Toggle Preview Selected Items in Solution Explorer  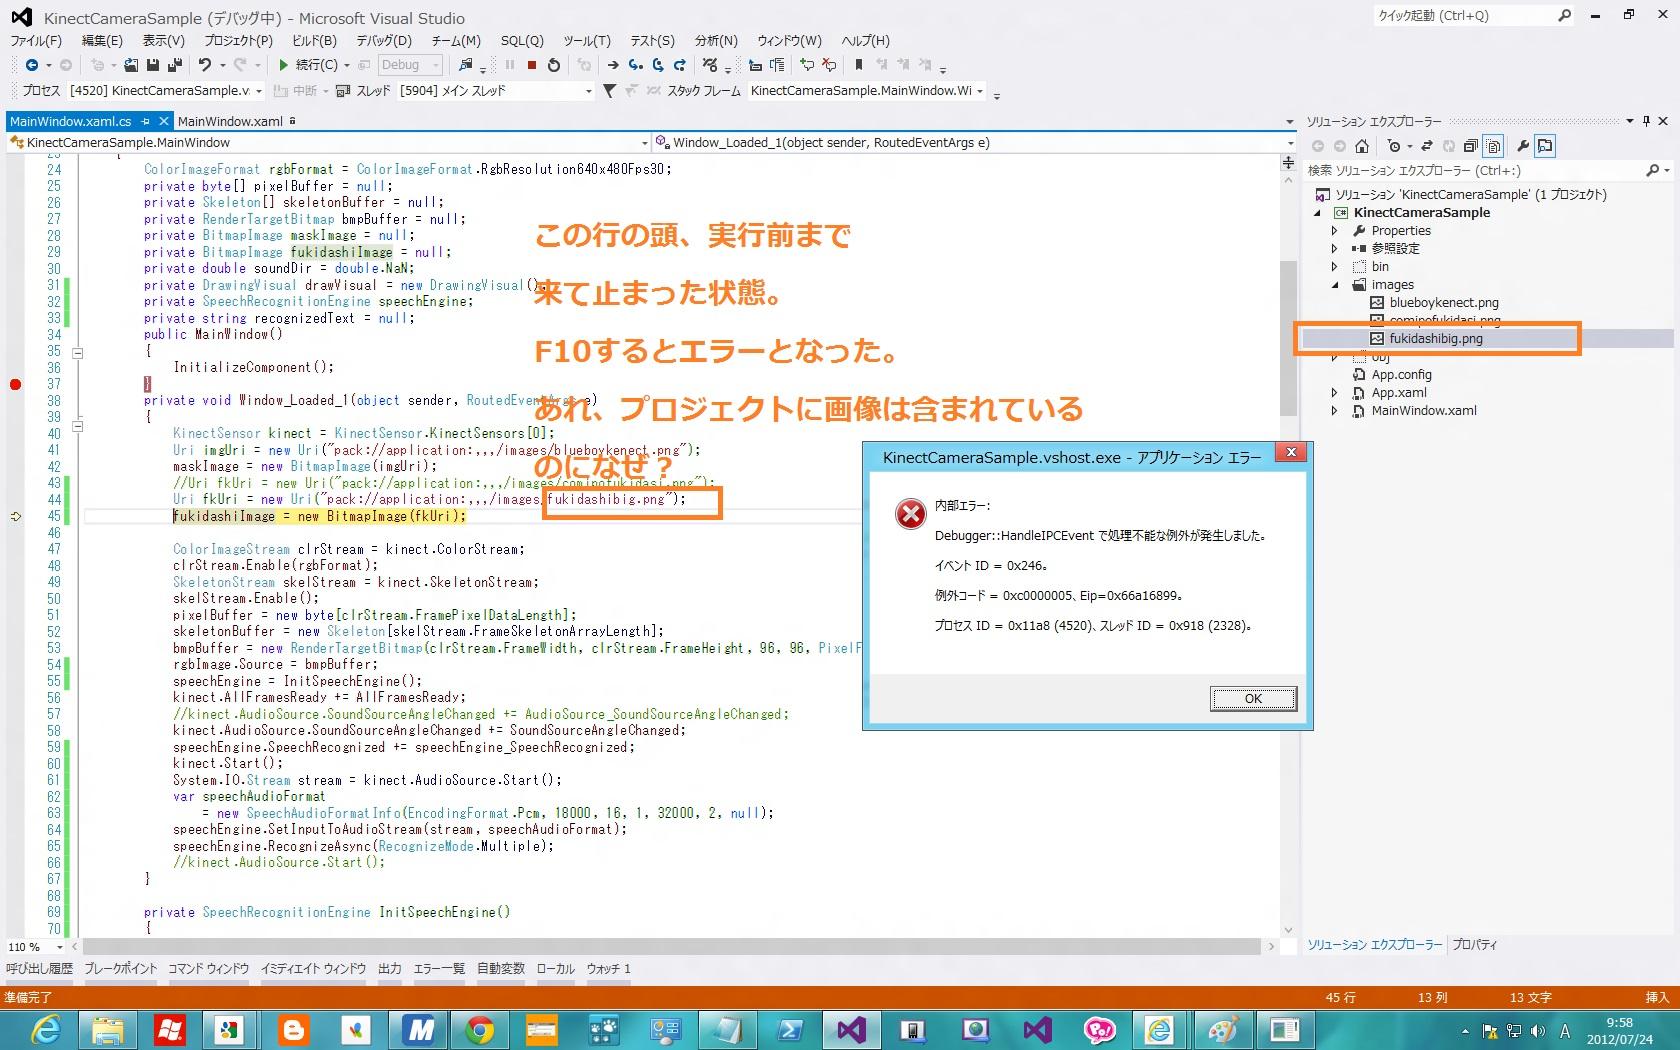pyautogui.click(x=1545, y=146)
